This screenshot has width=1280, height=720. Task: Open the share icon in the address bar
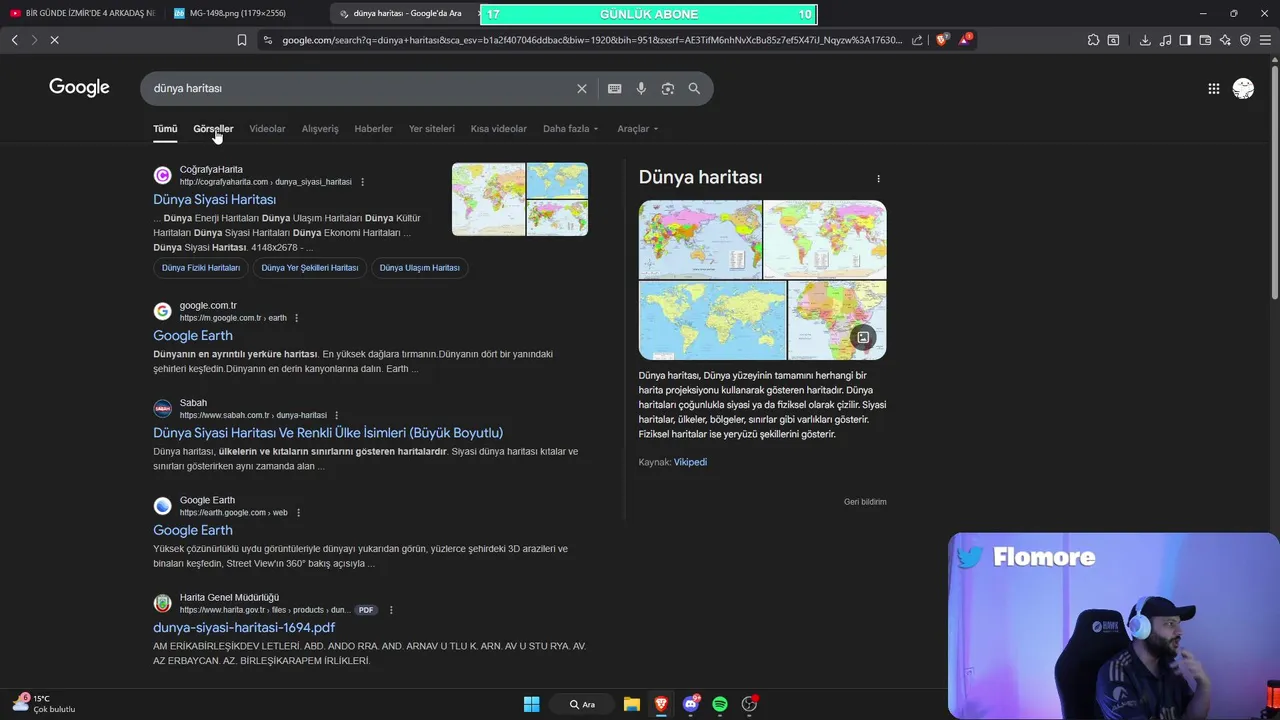tap(917, 40)
